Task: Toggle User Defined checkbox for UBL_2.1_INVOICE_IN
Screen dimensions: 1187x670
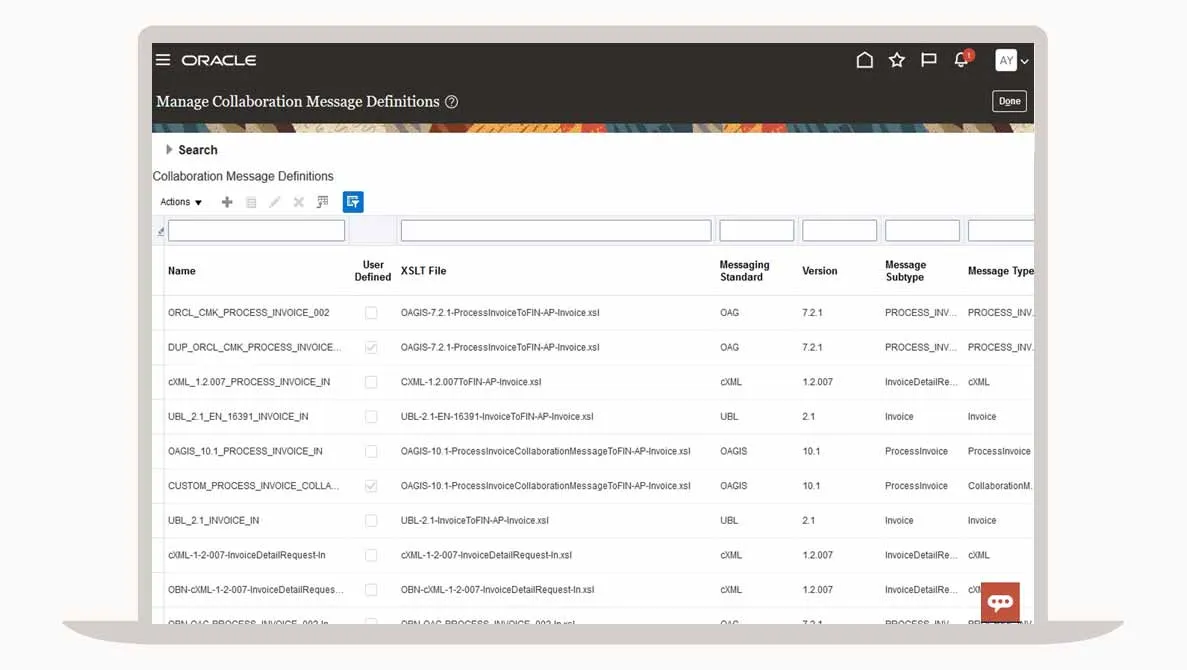Action: (x=371, y=521)
